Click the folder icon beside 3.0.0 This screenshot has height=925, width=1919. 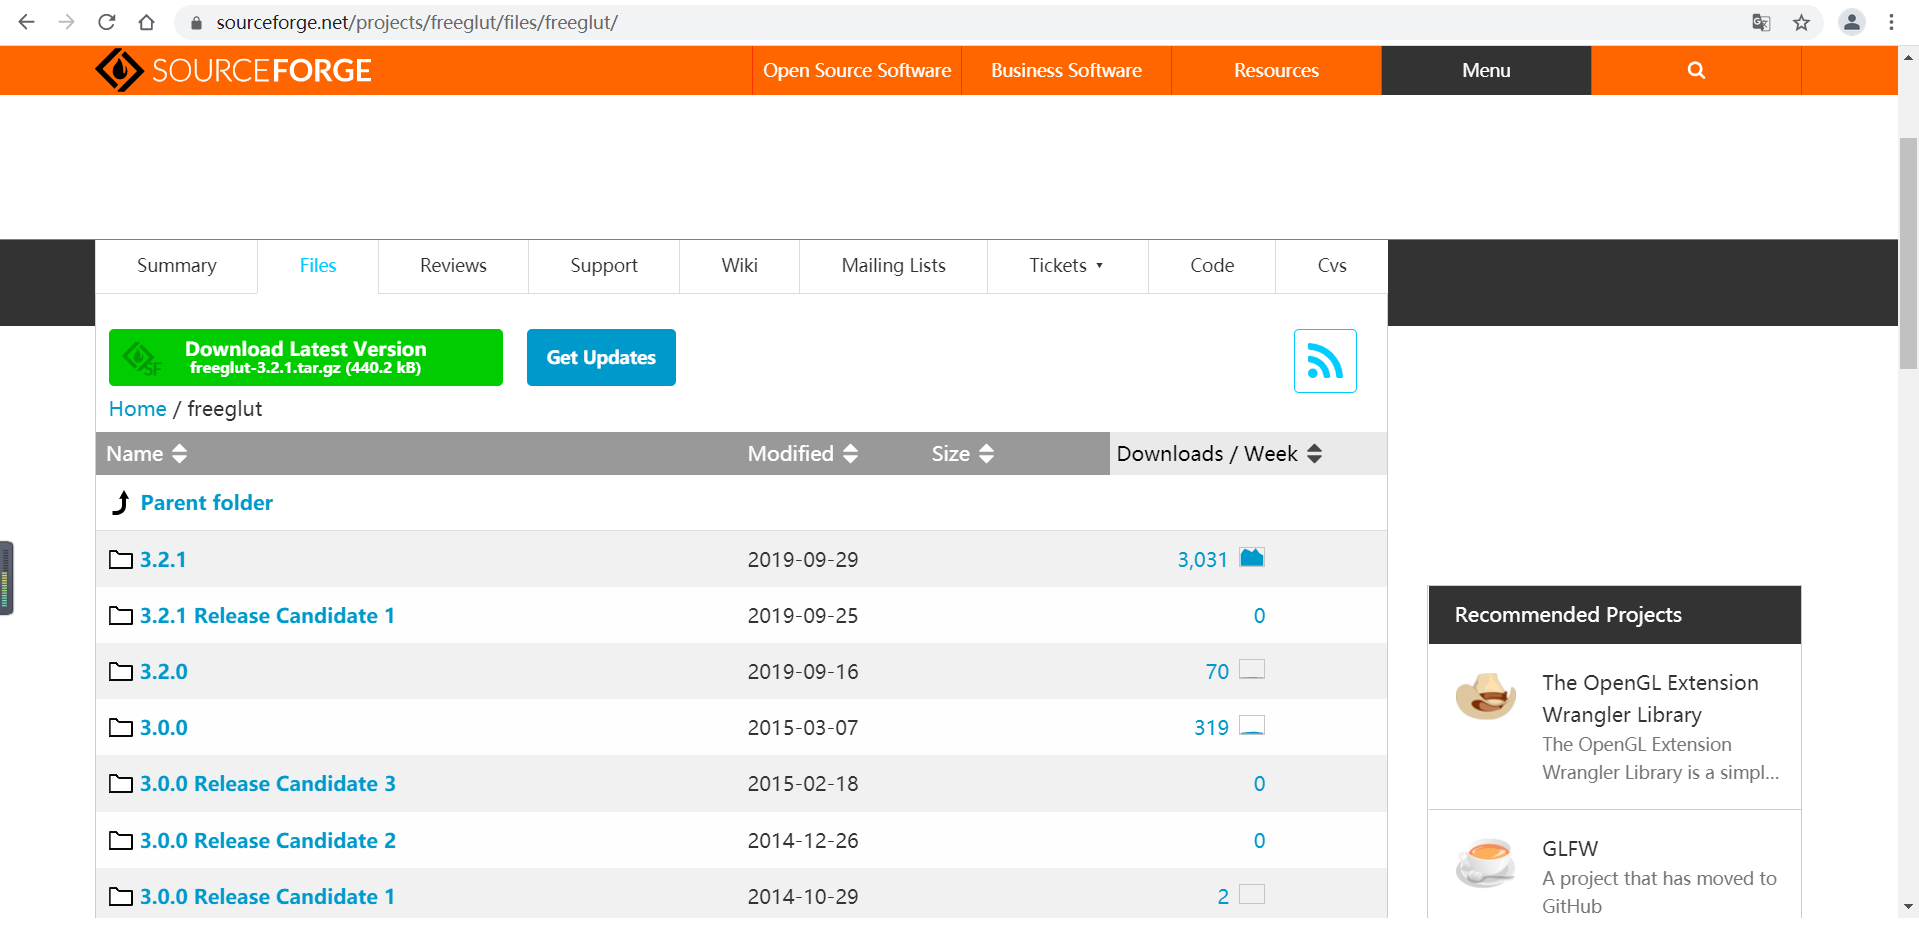point(121,727)
